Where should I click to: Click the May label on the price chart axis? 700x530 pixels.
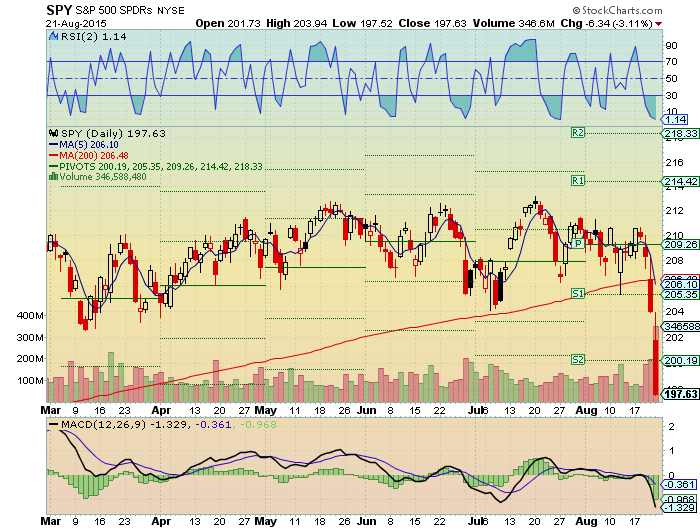(266, 410)
